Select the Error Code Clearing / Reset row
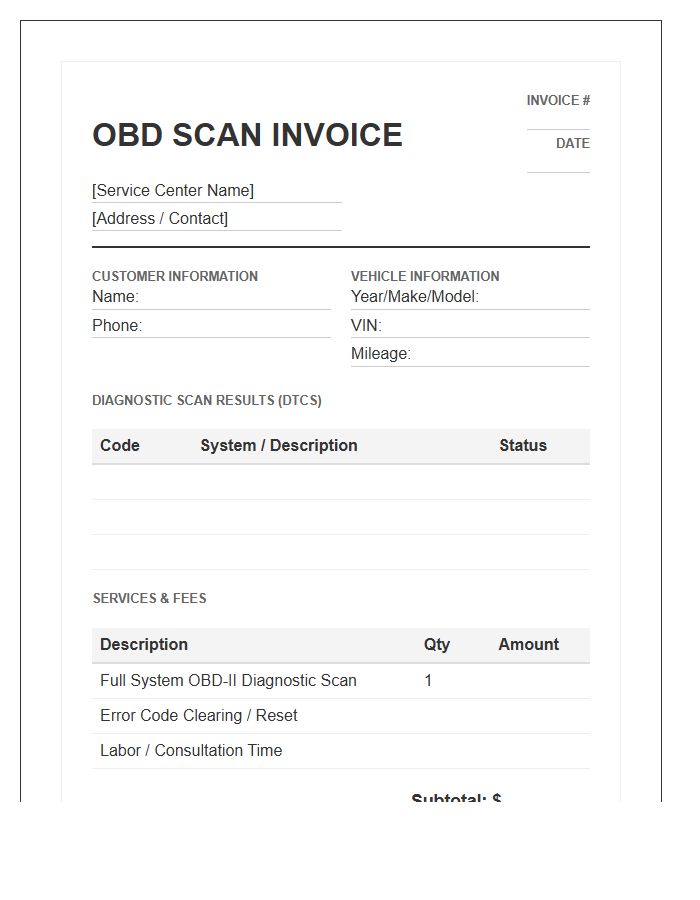Image resolution: width=700 pixels, height=900 pixels. [341, 716]
